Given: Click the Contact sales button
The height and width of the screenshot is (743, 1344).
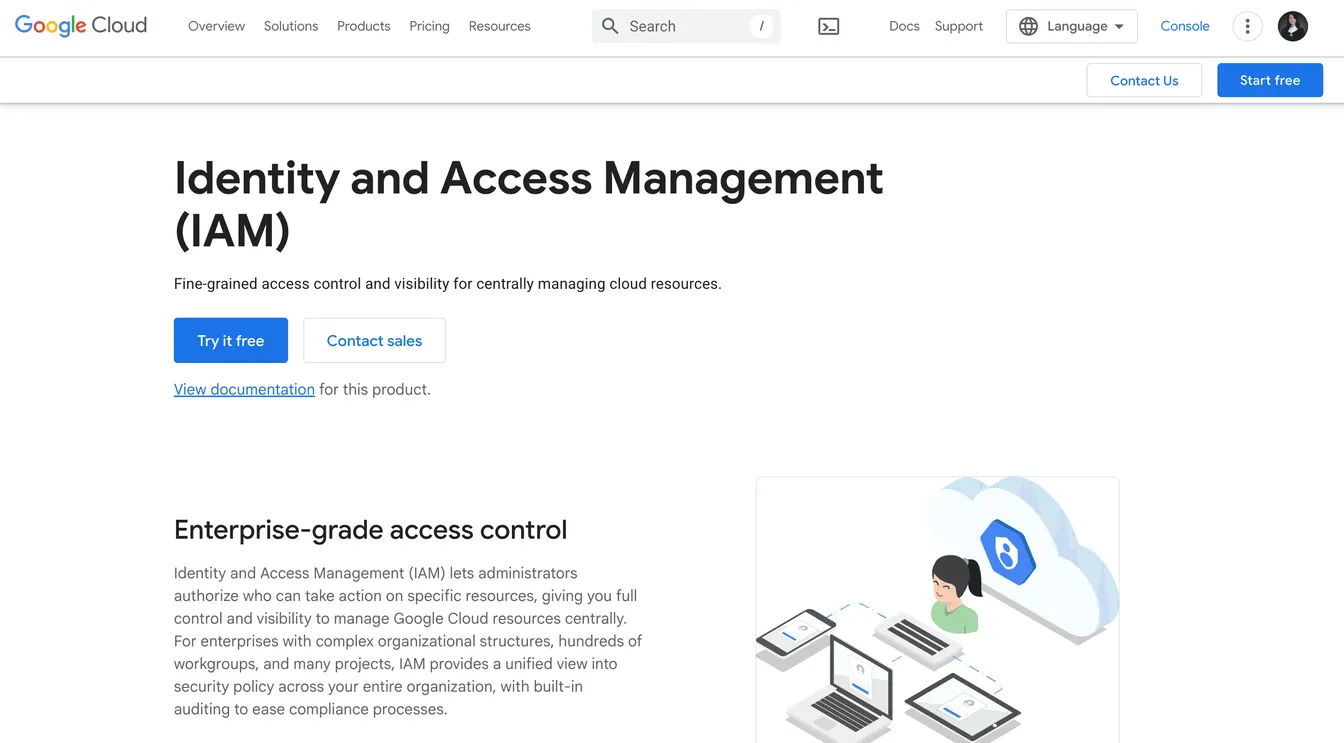Looking at the screenshot, I should [374, 340].
